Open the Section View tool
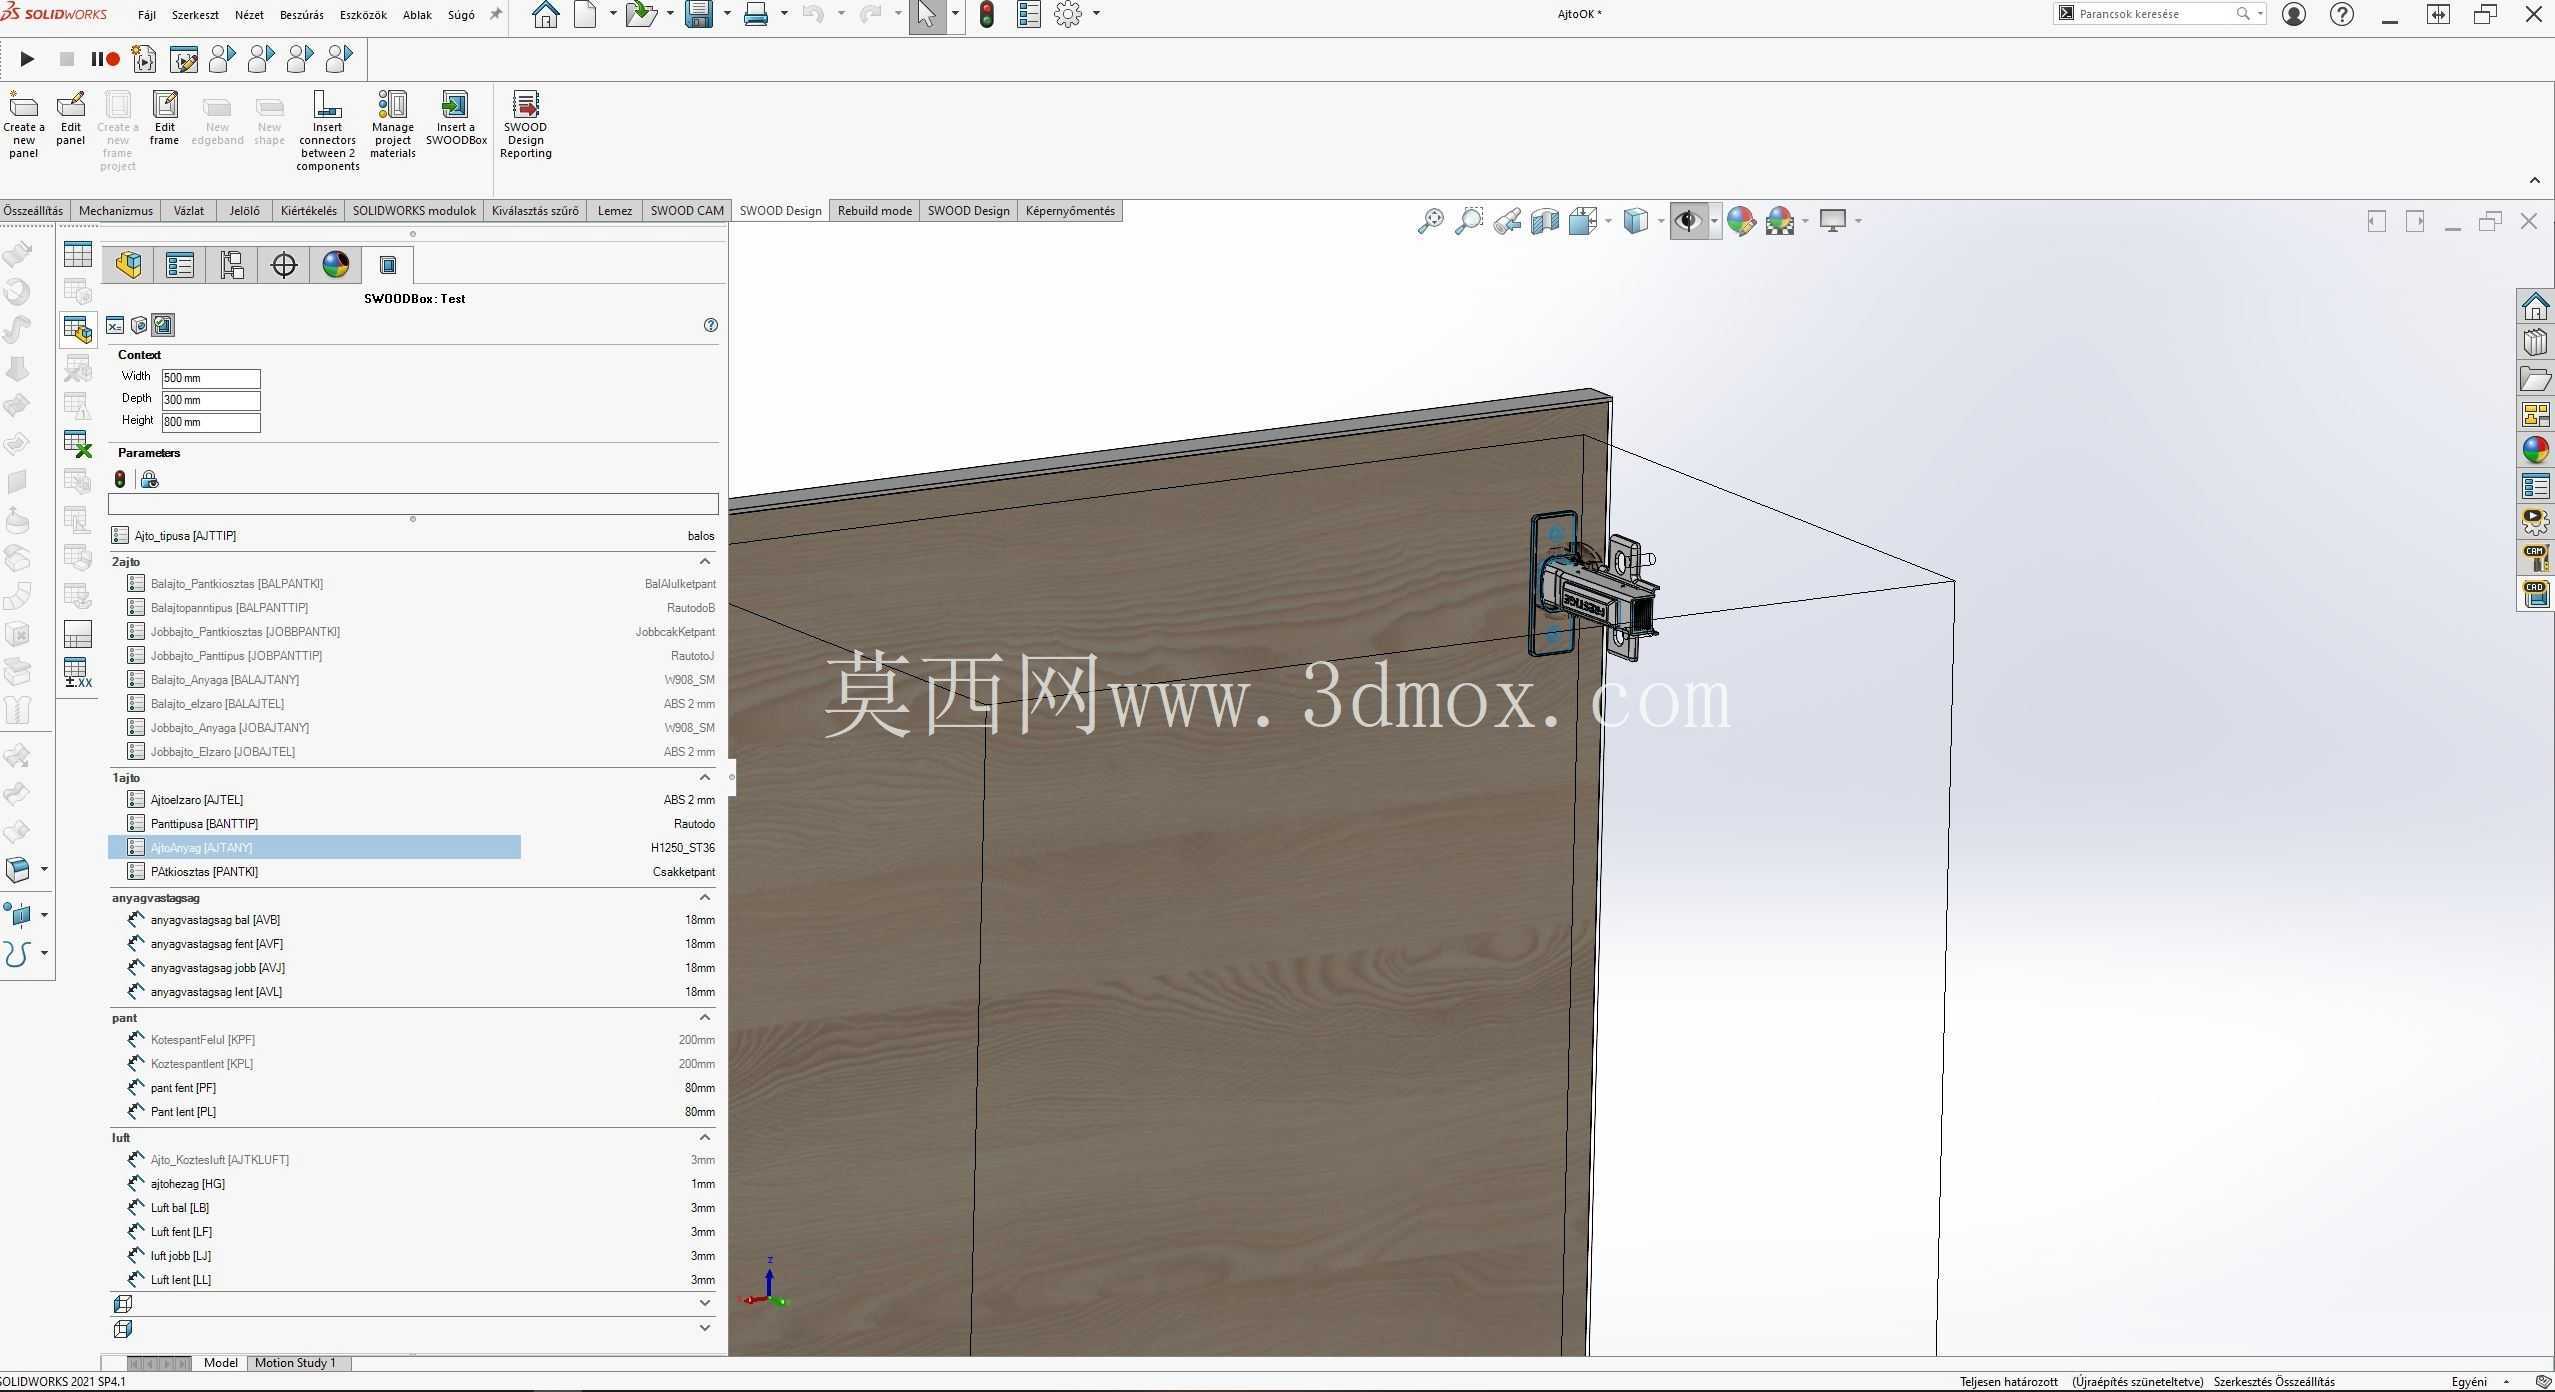This screenshot has width=2555, height=1392. [x=1545, y=221]
